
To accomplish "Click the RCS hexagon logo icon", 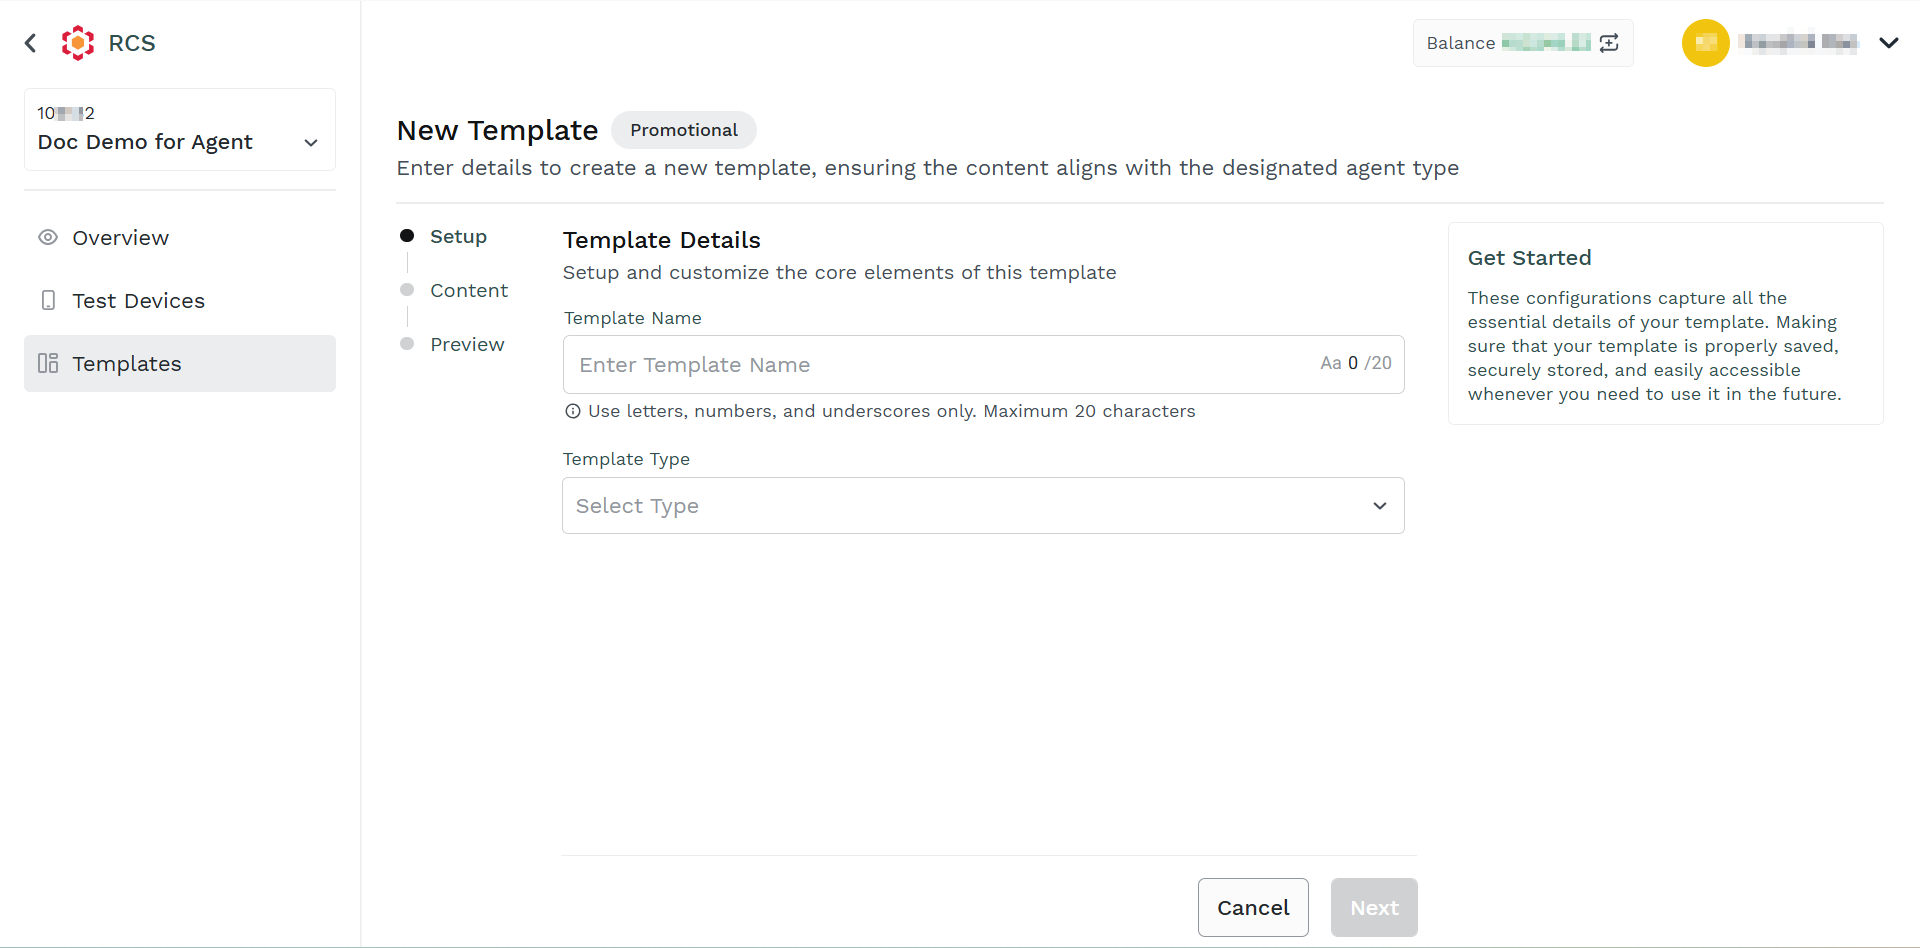I will coord(78,43).
